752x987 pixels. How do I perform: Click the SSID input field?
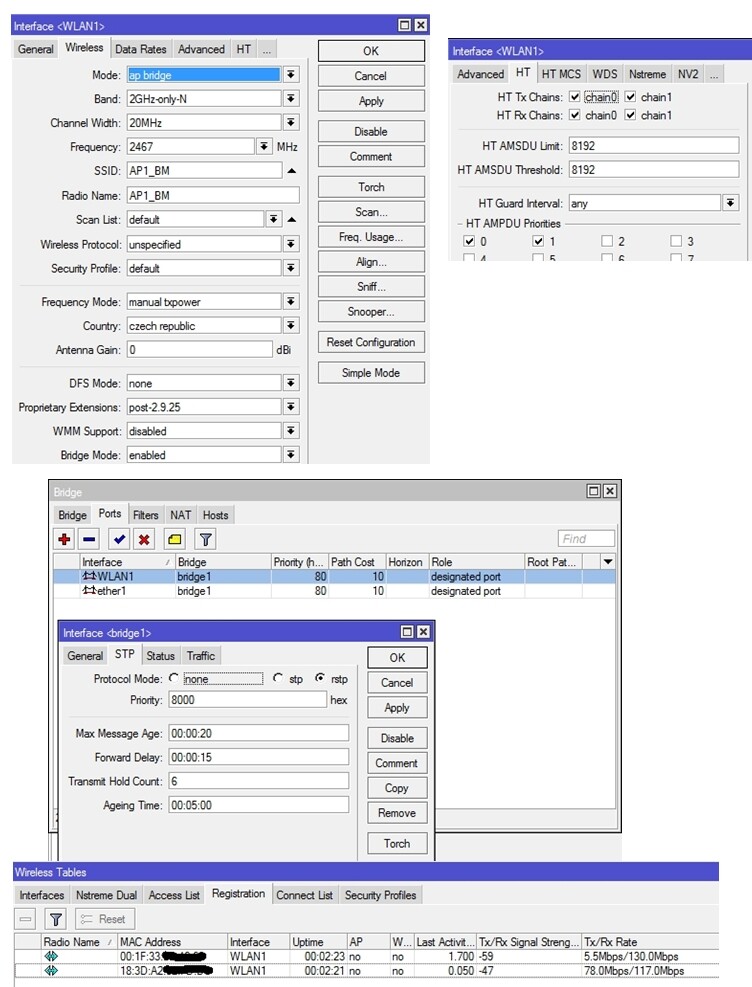click(204, 171)
